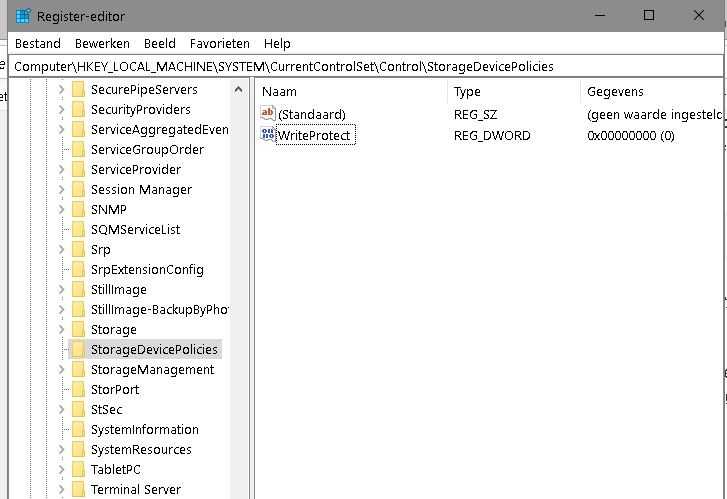
Task: Expand the Terminal Server tree node
Action: click(61, 490)
